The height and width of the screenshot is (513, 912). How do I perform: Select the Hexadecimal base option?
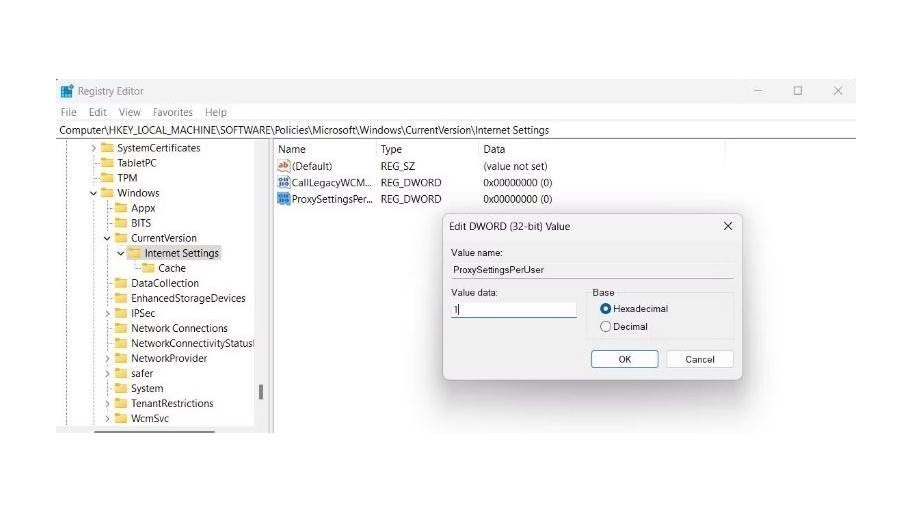[605, 309]
